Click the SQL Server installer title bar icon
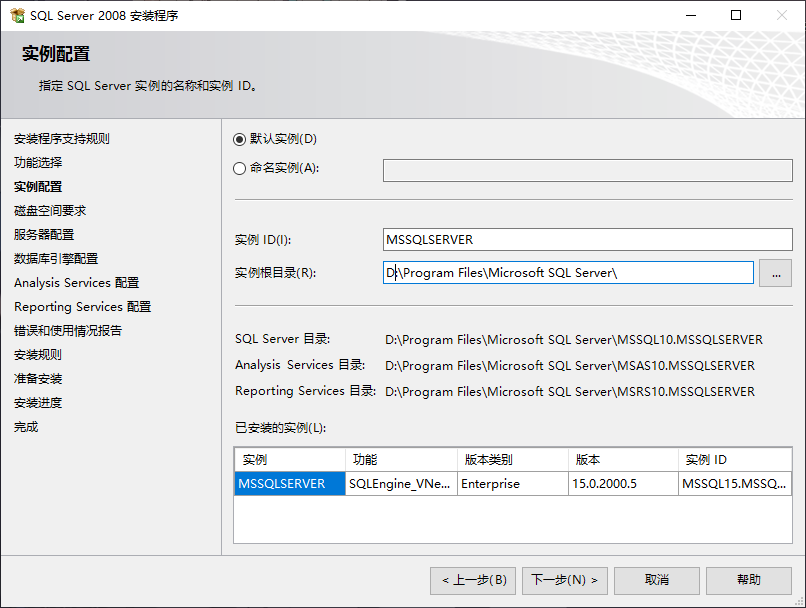 point(17,15)
